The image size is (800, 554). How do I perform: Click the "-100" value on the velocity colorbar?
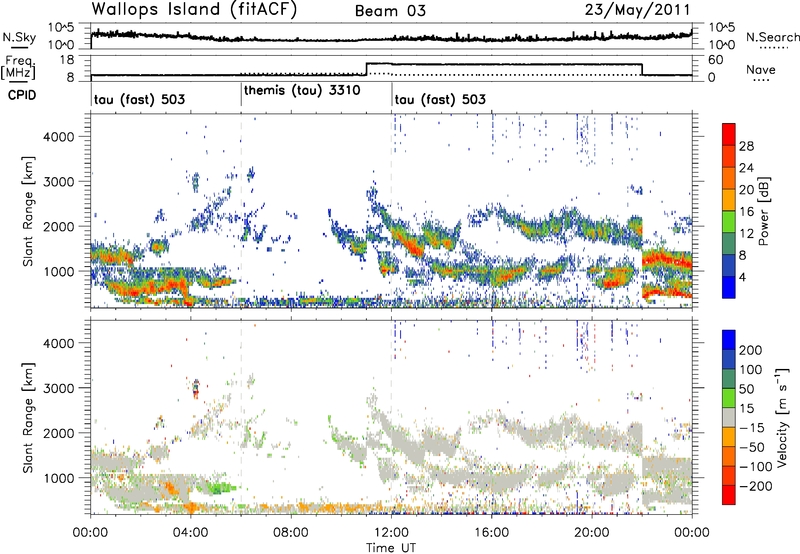pos(756,467)
